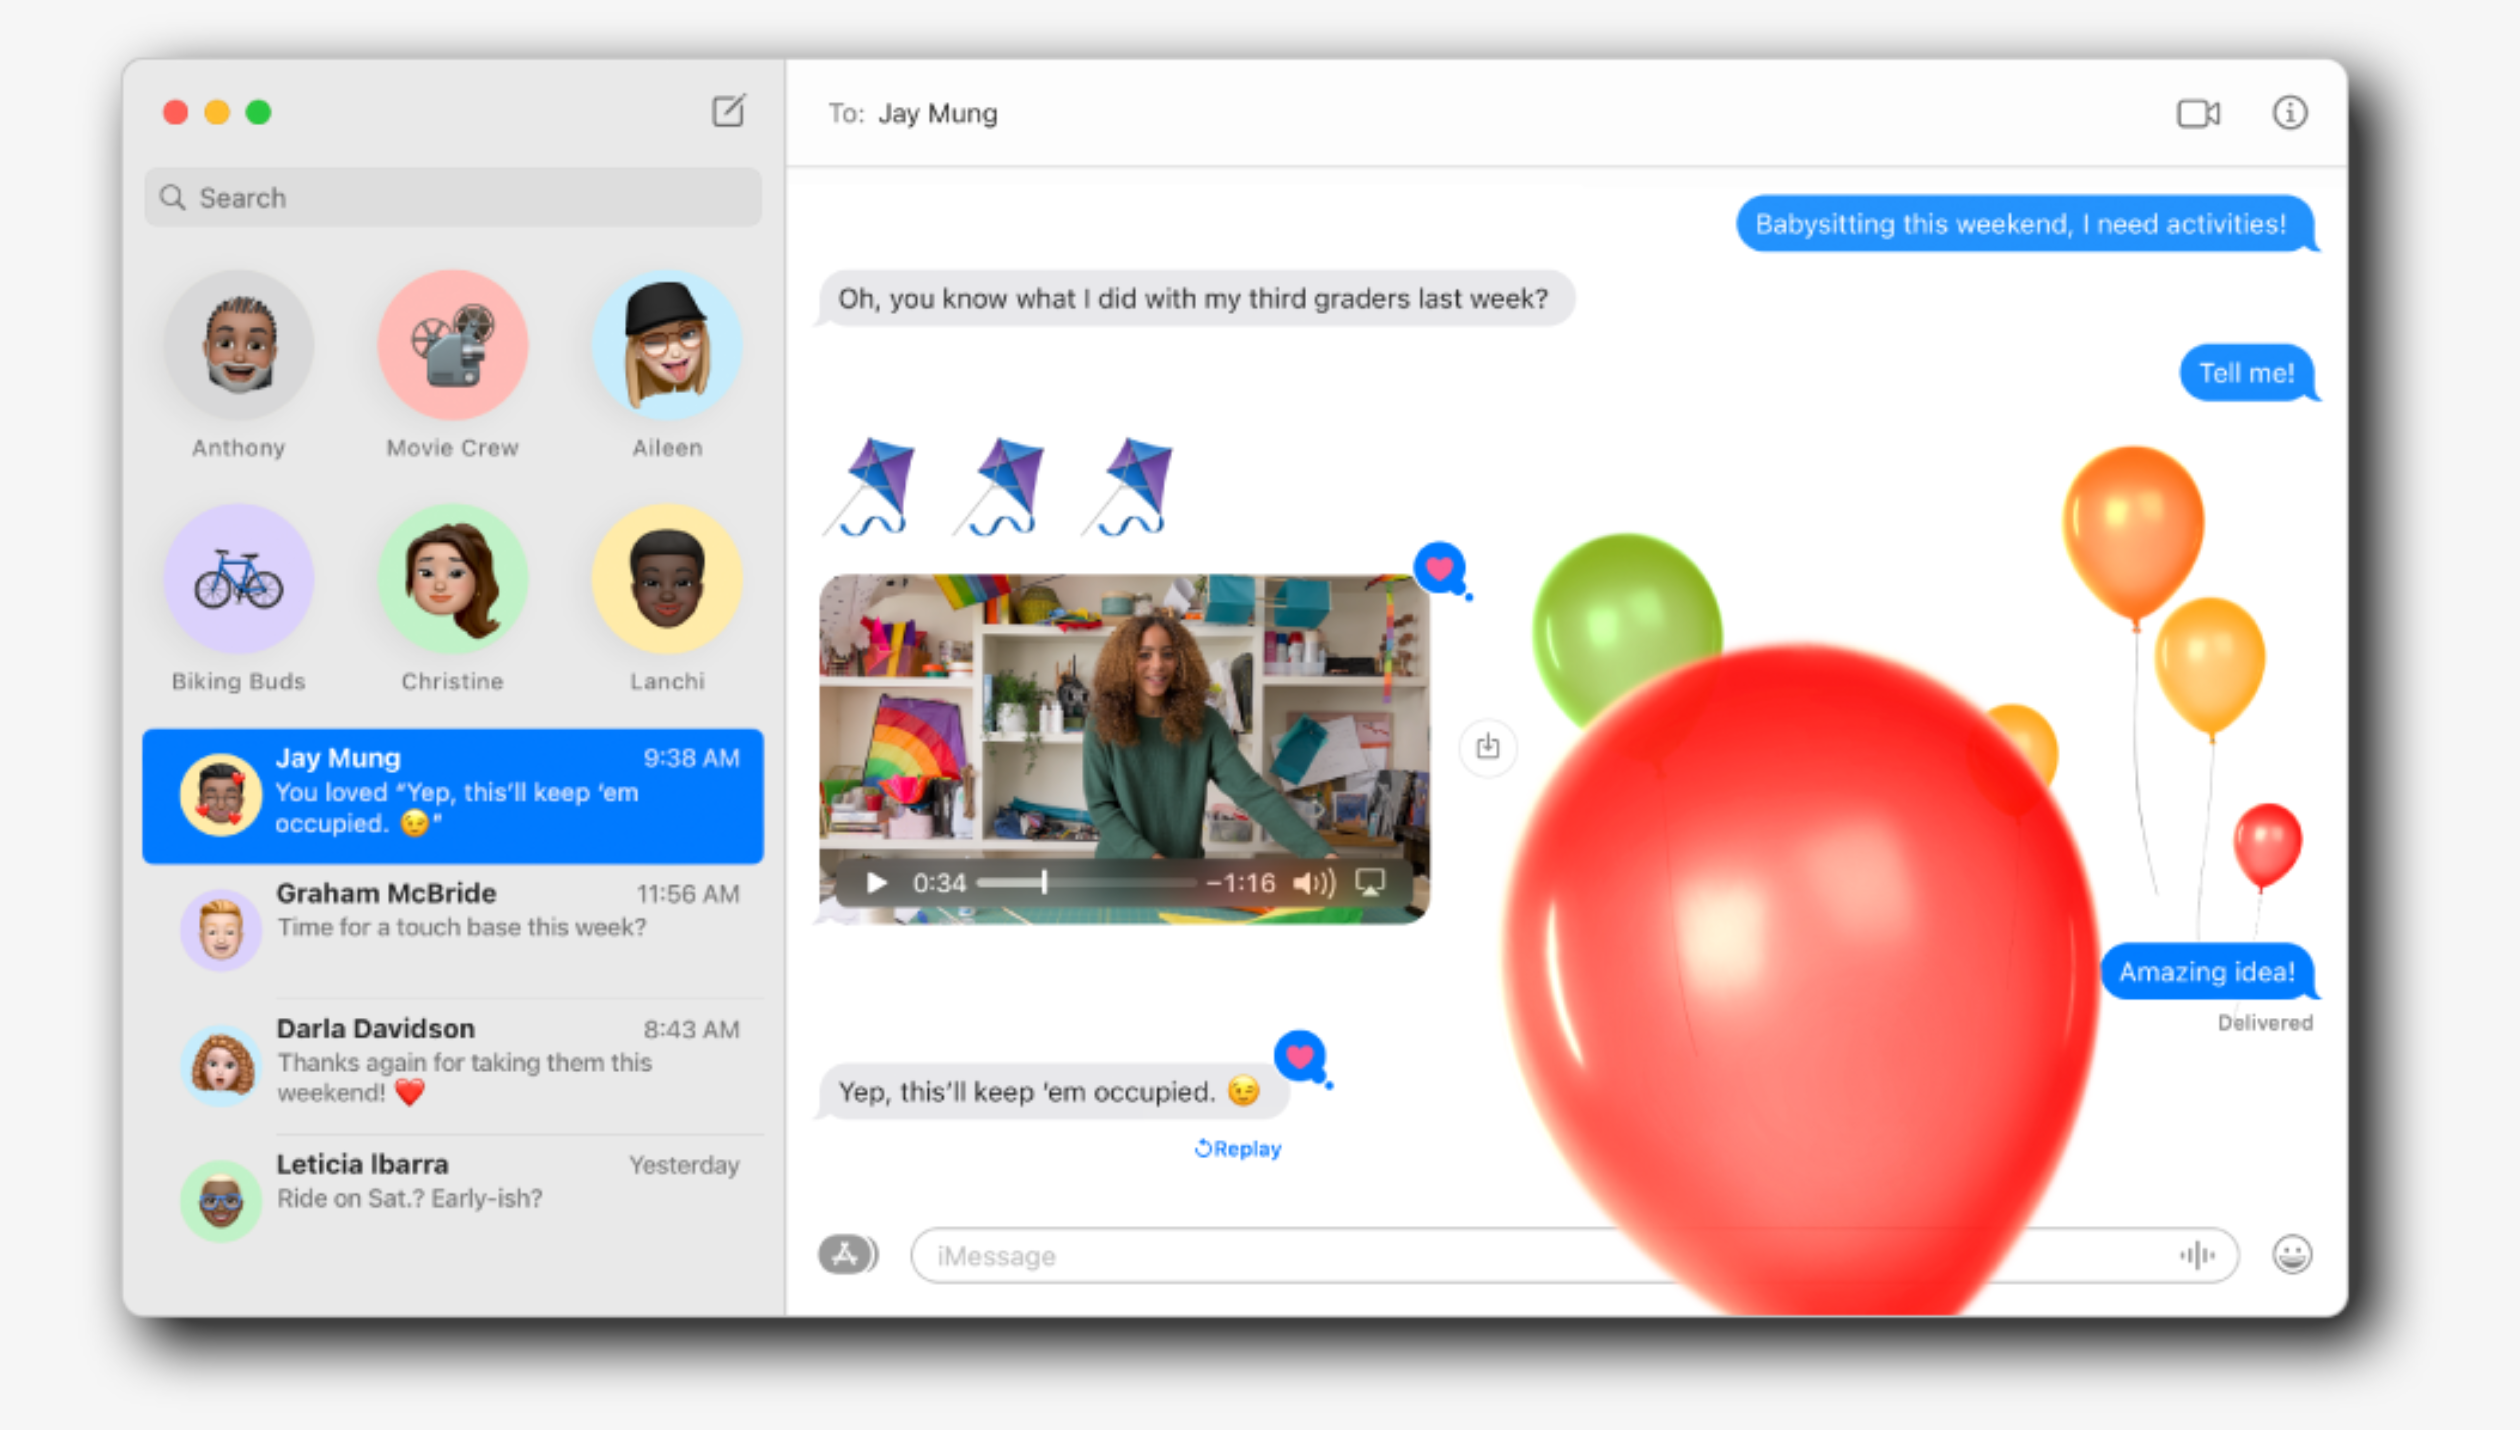Open conversation details info button
Screen dimensions: 2520x1430
coord(2289,113)
